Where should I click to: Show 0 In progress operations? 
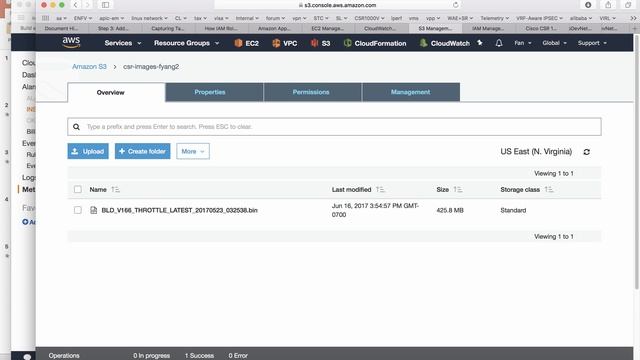pyautogui.click(x=151, y=356)
